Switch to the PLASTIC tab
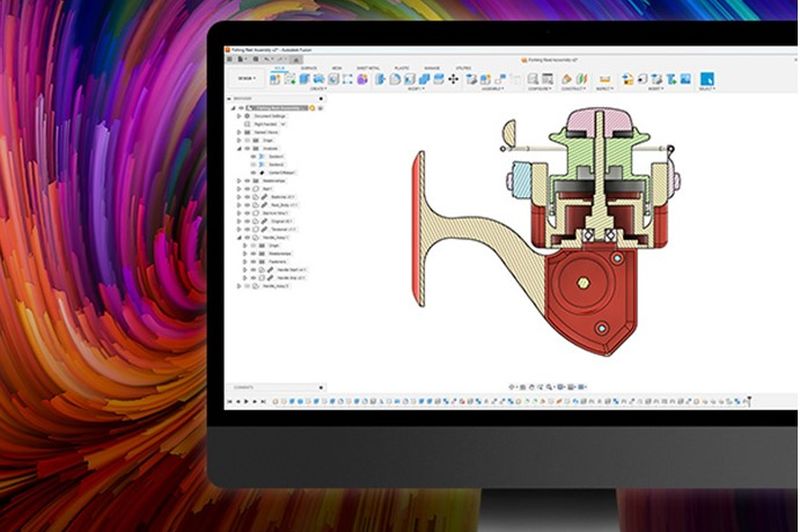Image resolution: width=800 pixels, height=532 pixels. (x=402, y=68)
